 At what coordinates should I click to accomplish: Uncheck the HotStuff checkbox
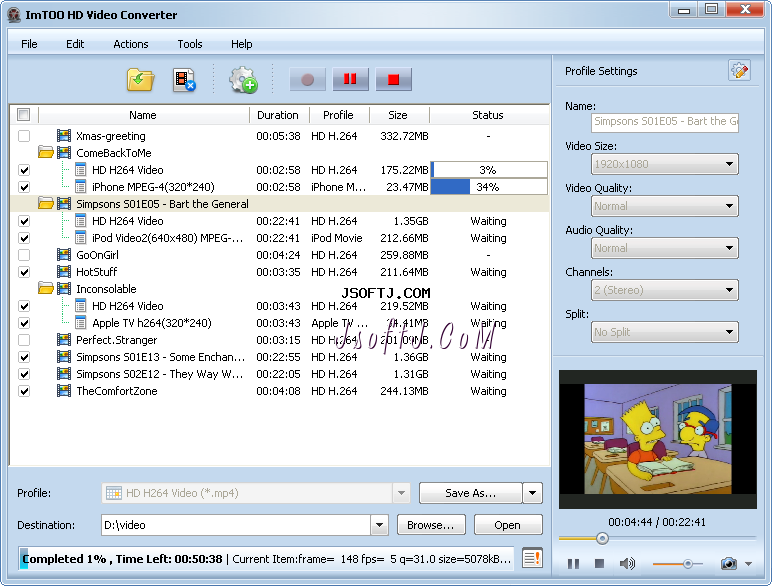tap(24, 272)
